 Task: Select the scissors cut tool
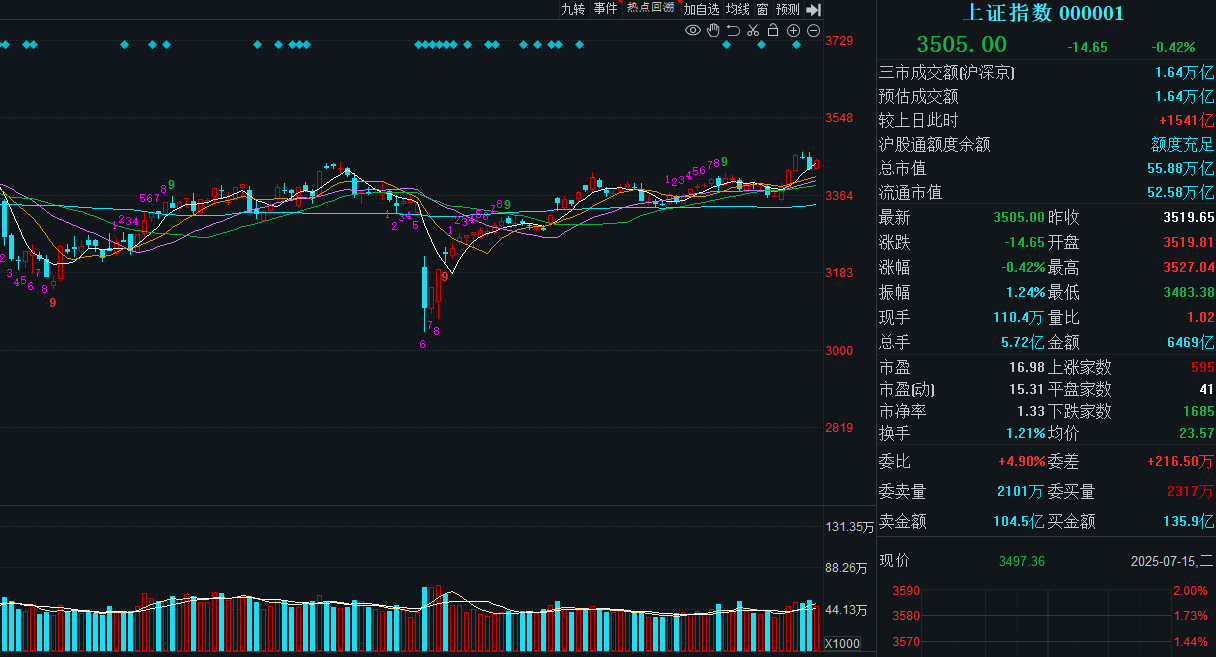(753, 31)
